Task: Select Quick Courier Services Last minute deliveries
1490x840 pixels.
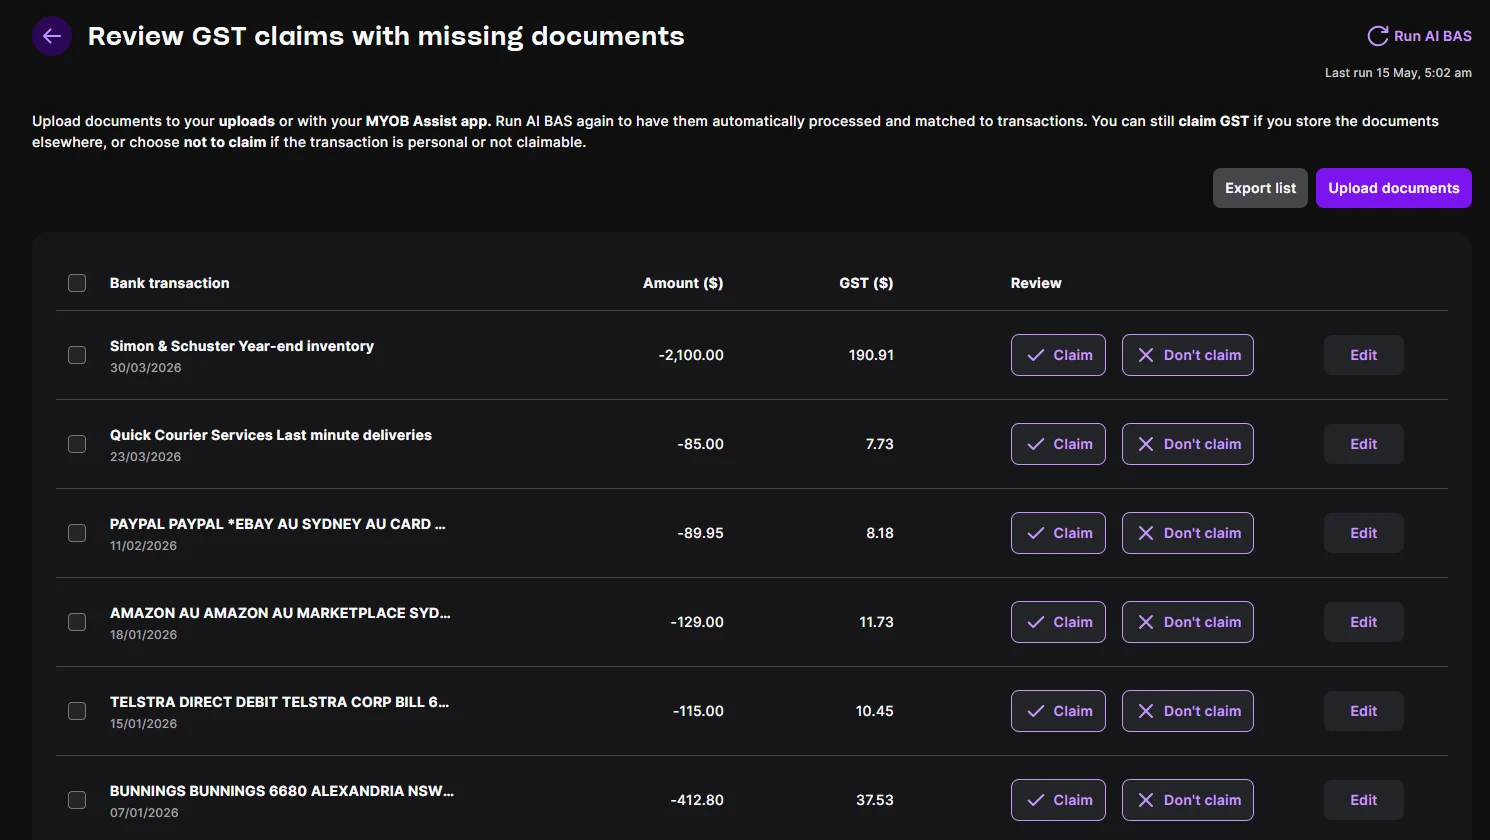Action: pos(271,435)
